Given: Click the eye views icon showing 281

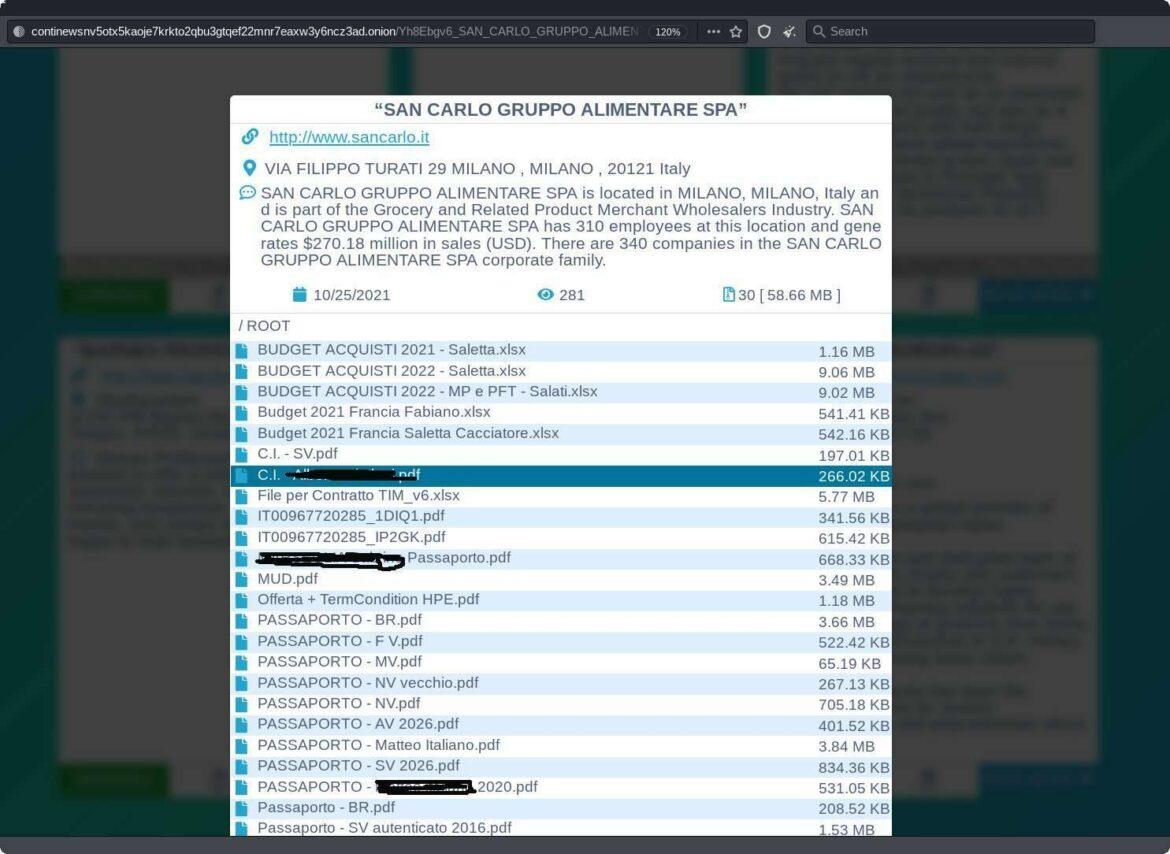Looking at the screenshot, I should click(x=545, y=294).
